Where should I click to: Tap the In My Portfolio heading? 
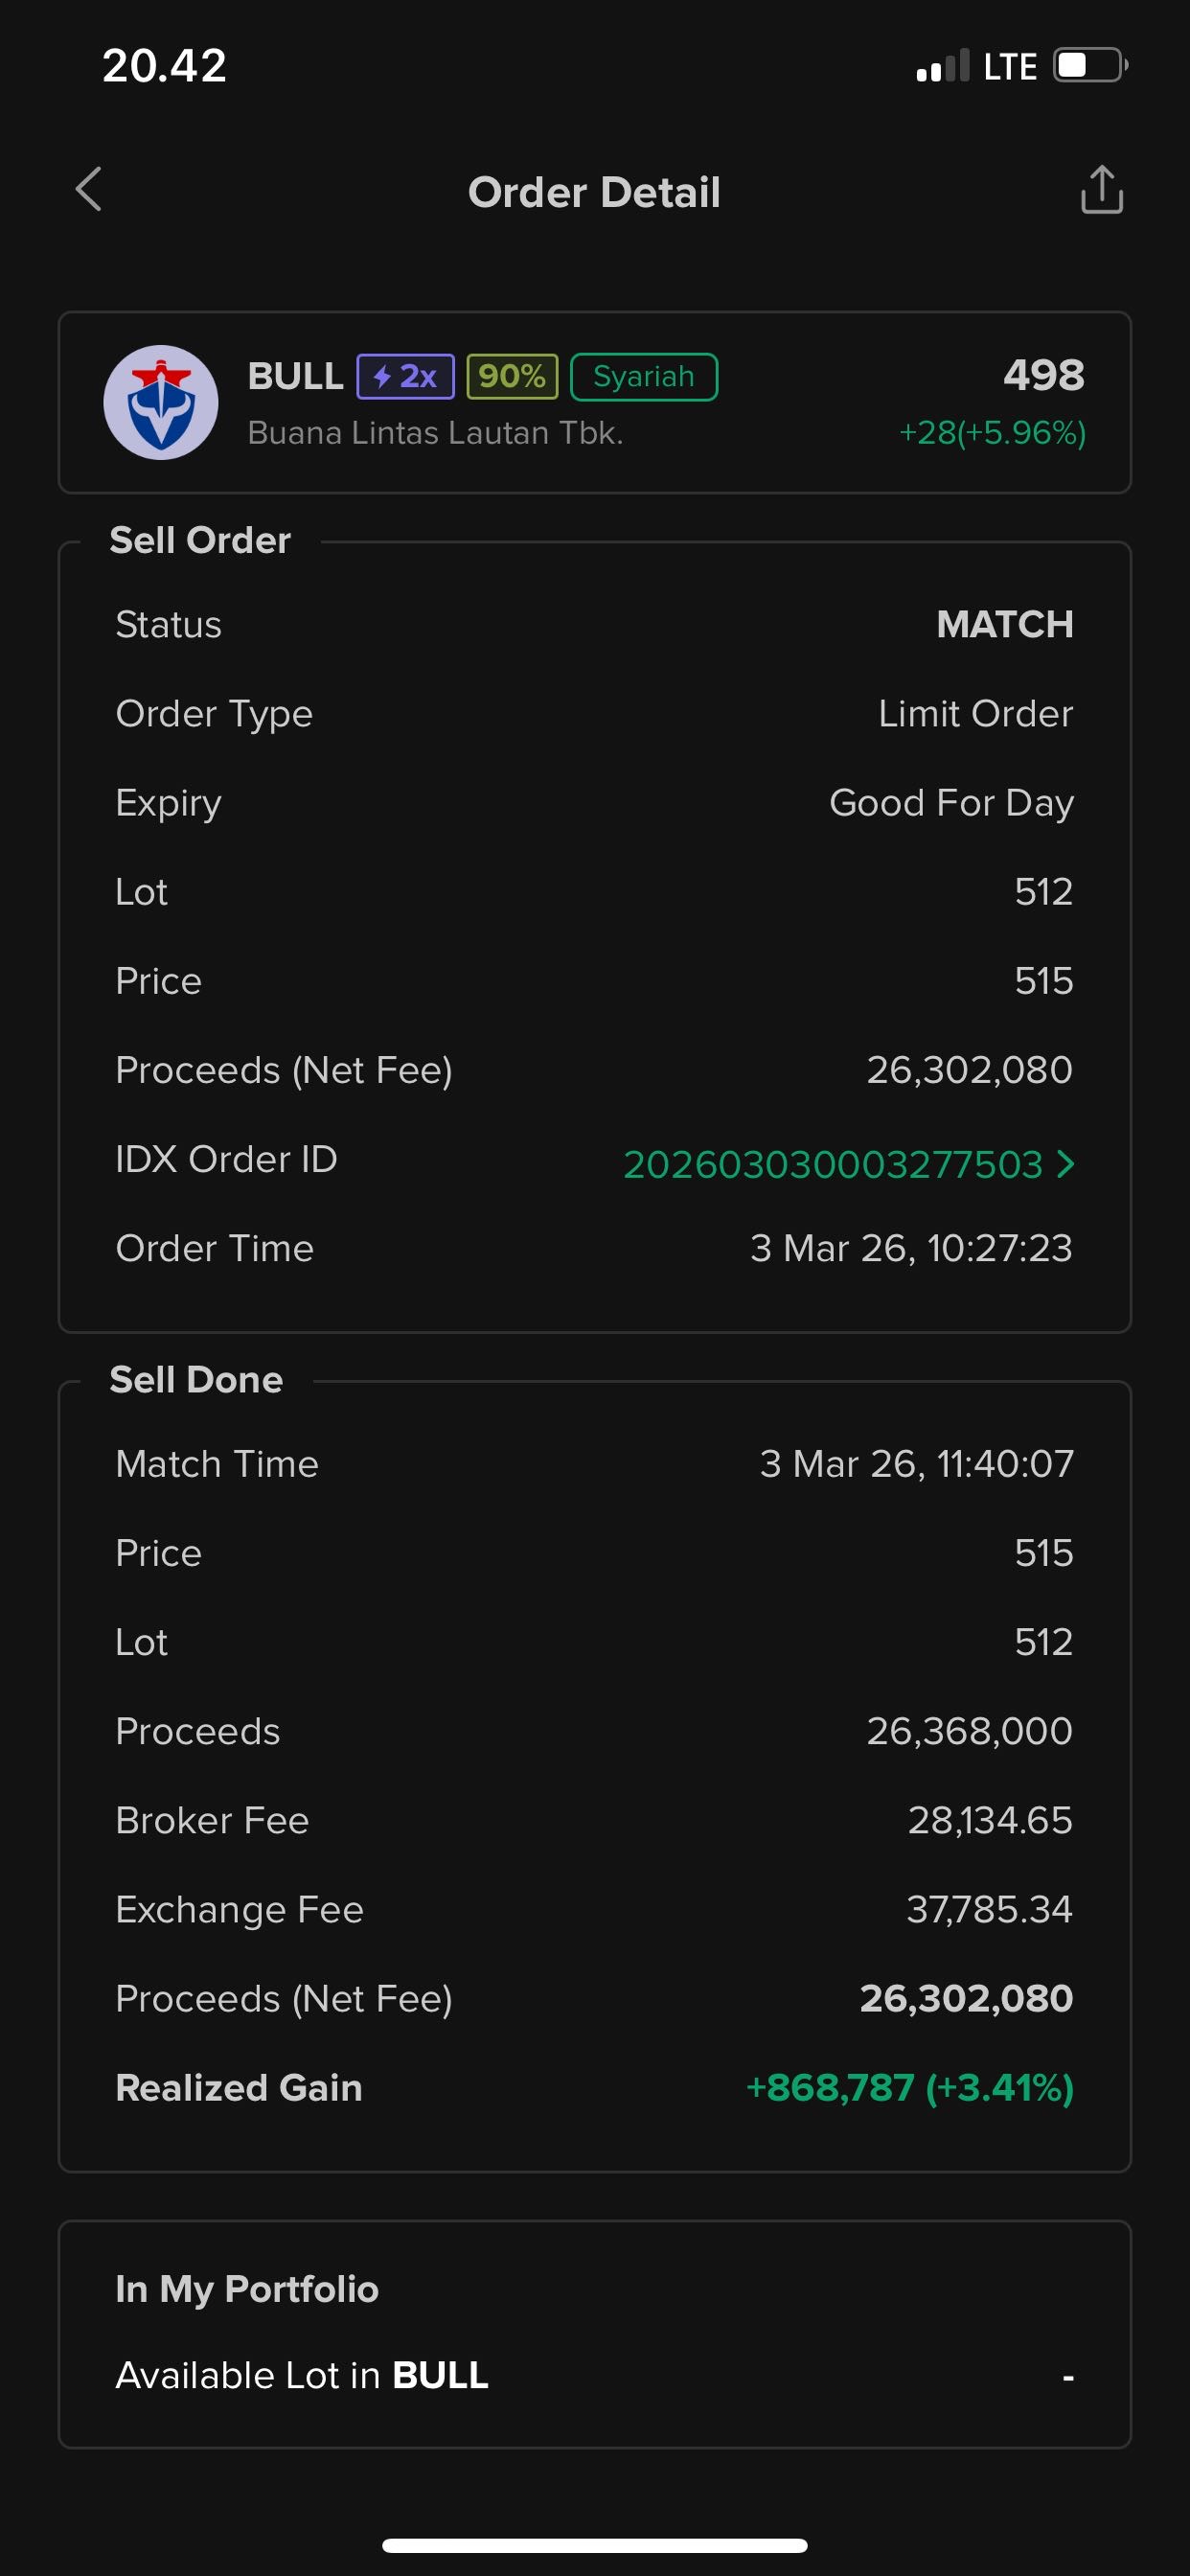tap(247, 2289)
